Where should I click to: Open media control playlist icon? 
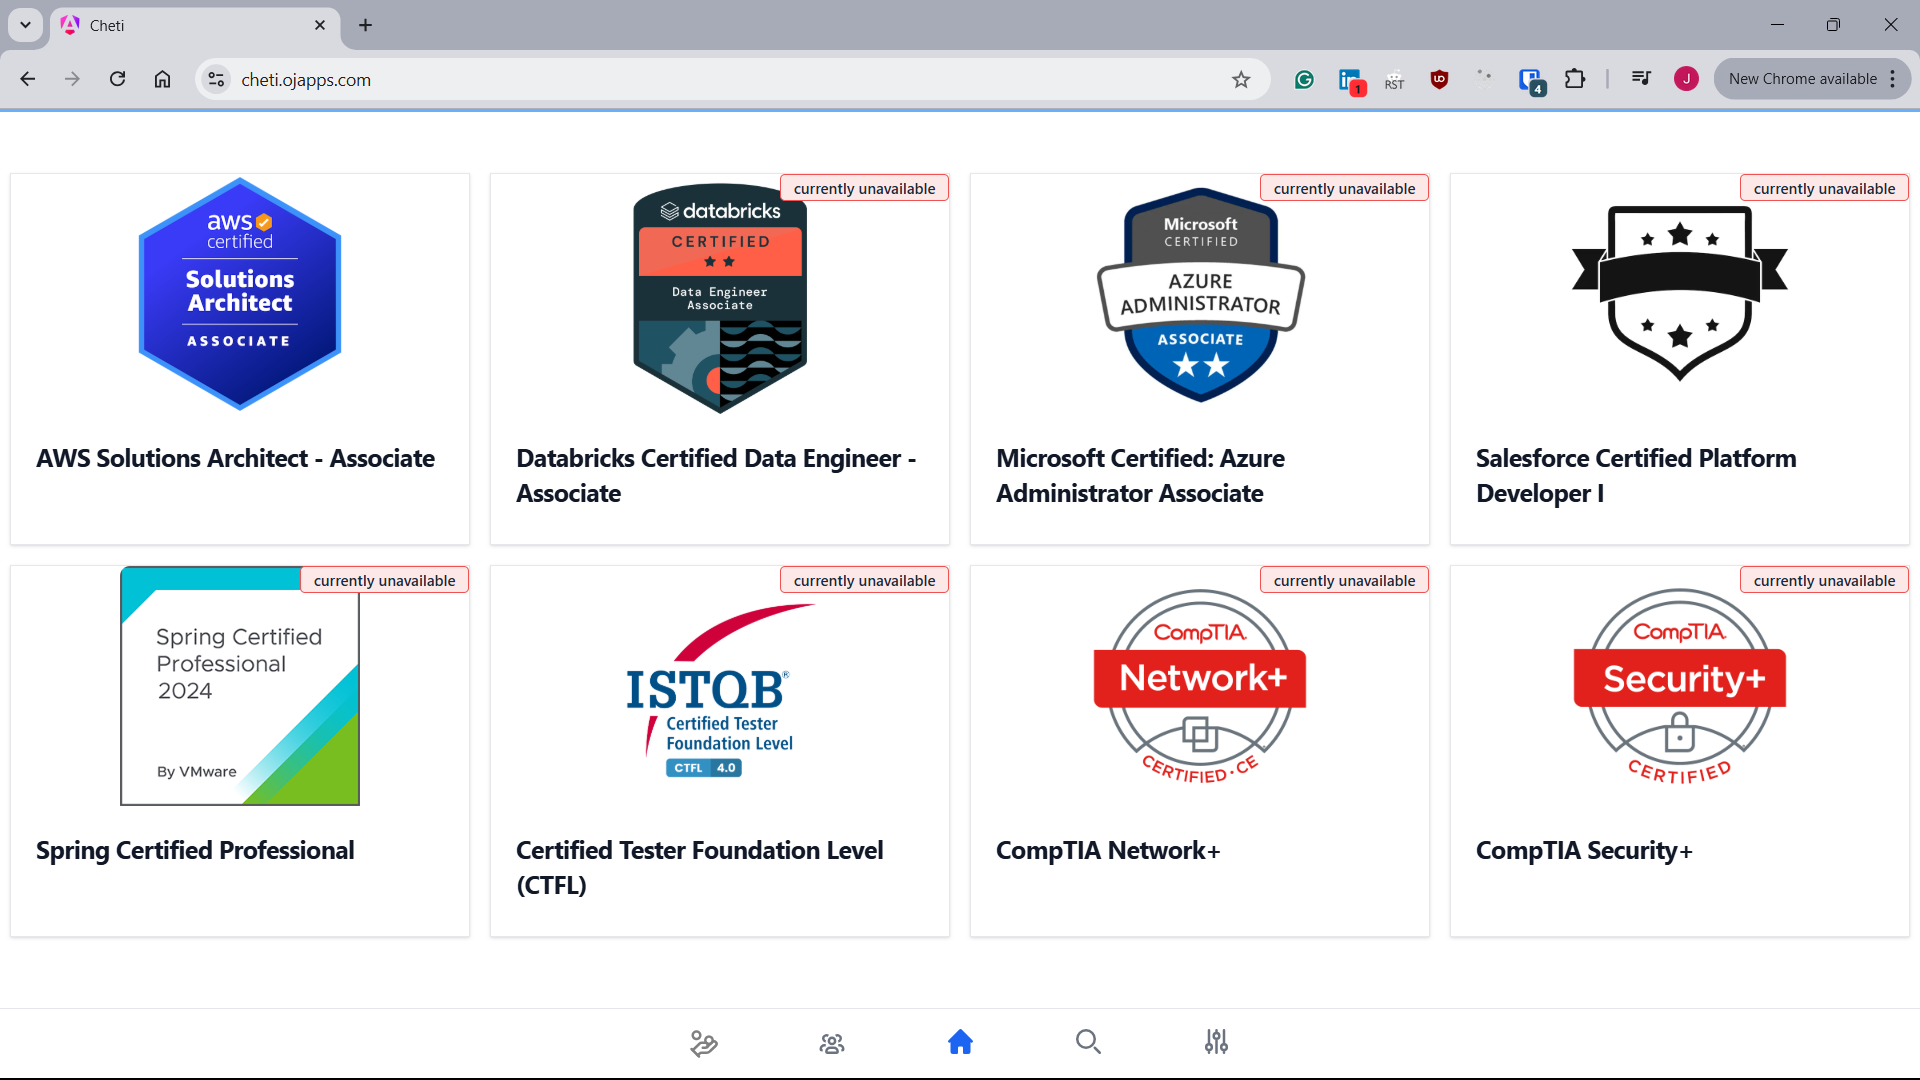click(x=1641, y=79)
